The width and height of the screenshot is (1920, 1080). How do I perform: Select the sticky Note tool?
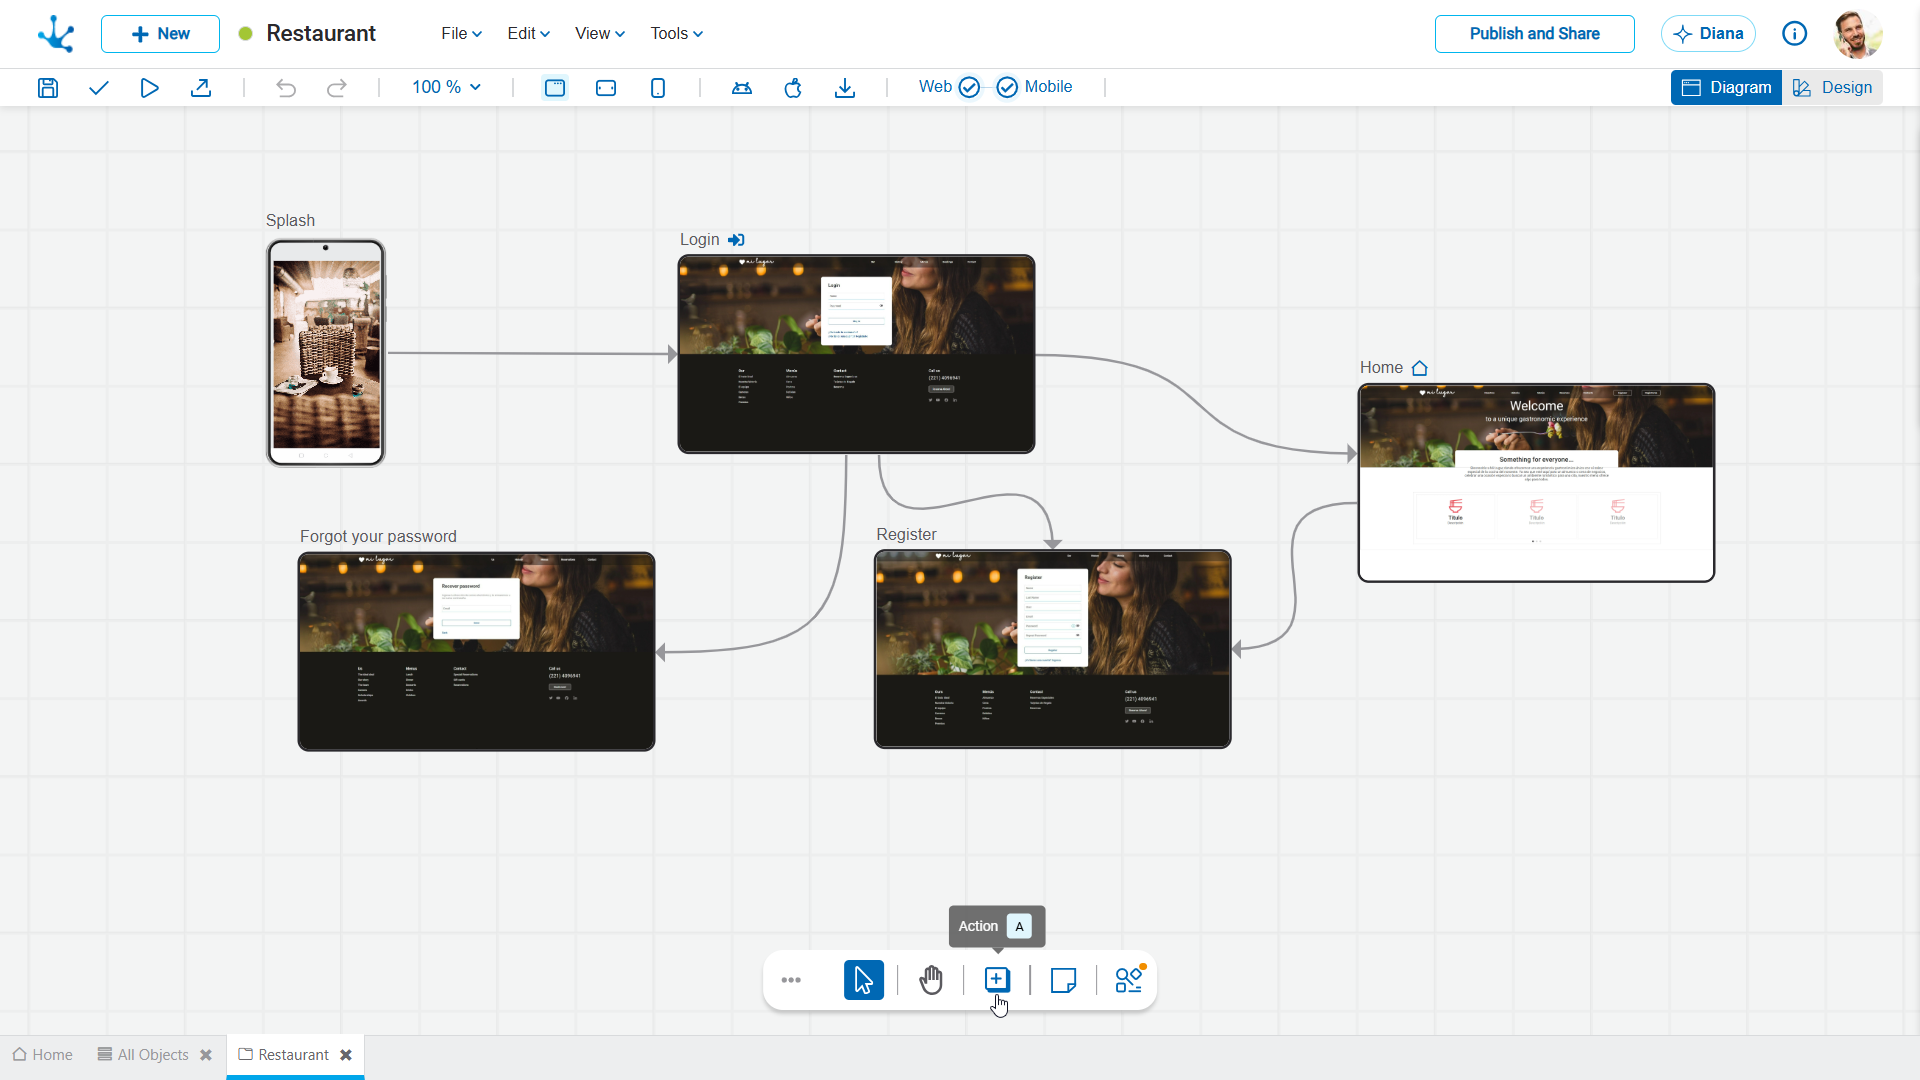tap(1063, 980)
